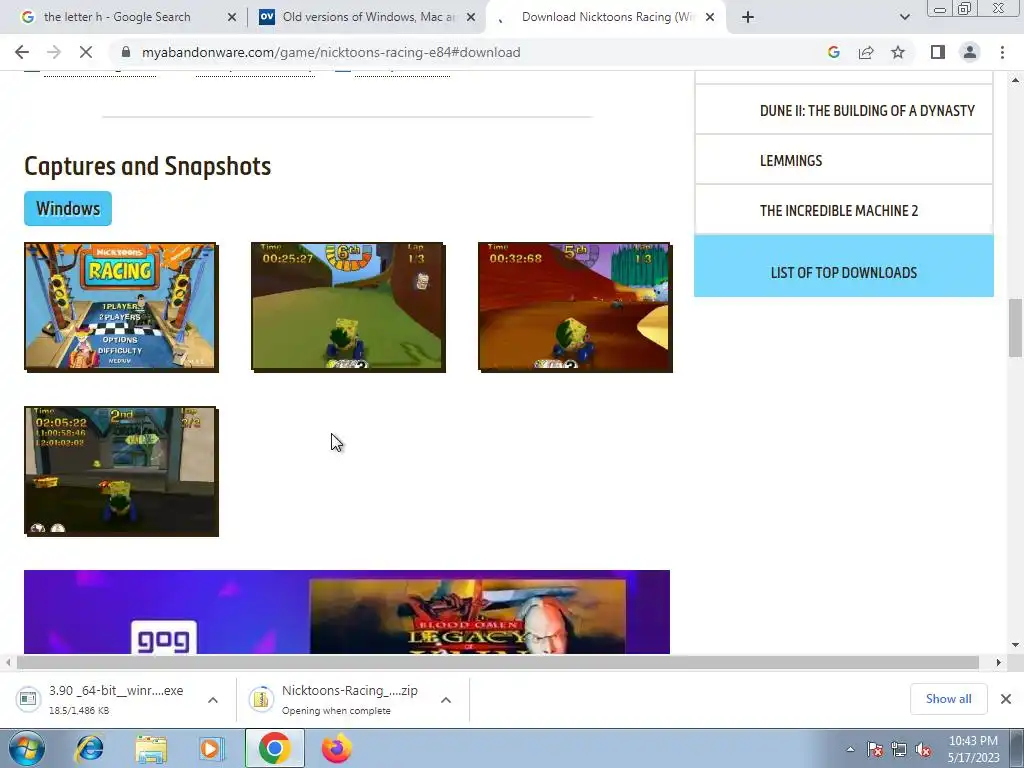Click the forward navigation arrow
The width and height of the screenshot is (1024, 768).
[x=54, y=52]
